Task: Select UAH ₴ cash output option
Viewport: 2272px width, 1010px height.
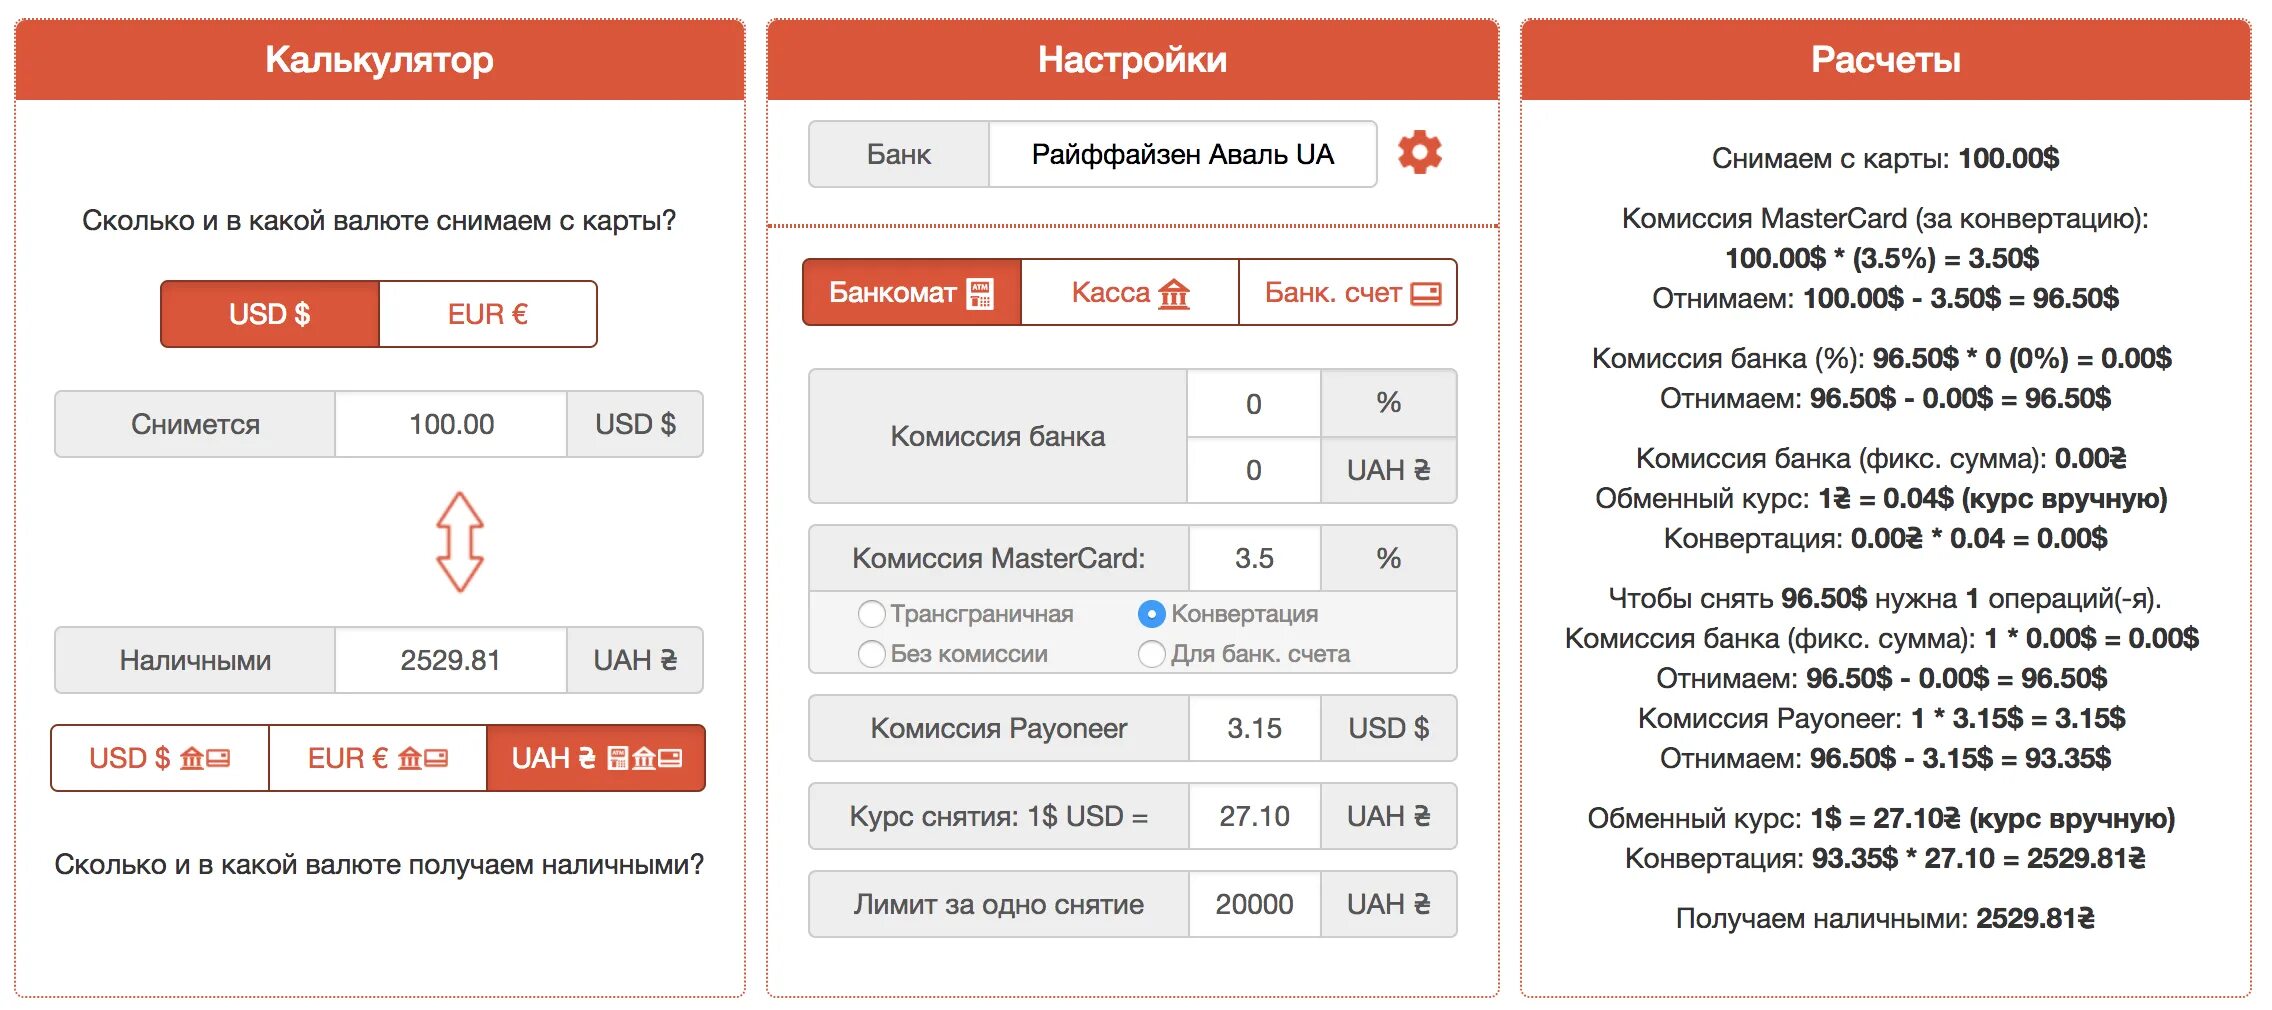Action: pos(596,758)
